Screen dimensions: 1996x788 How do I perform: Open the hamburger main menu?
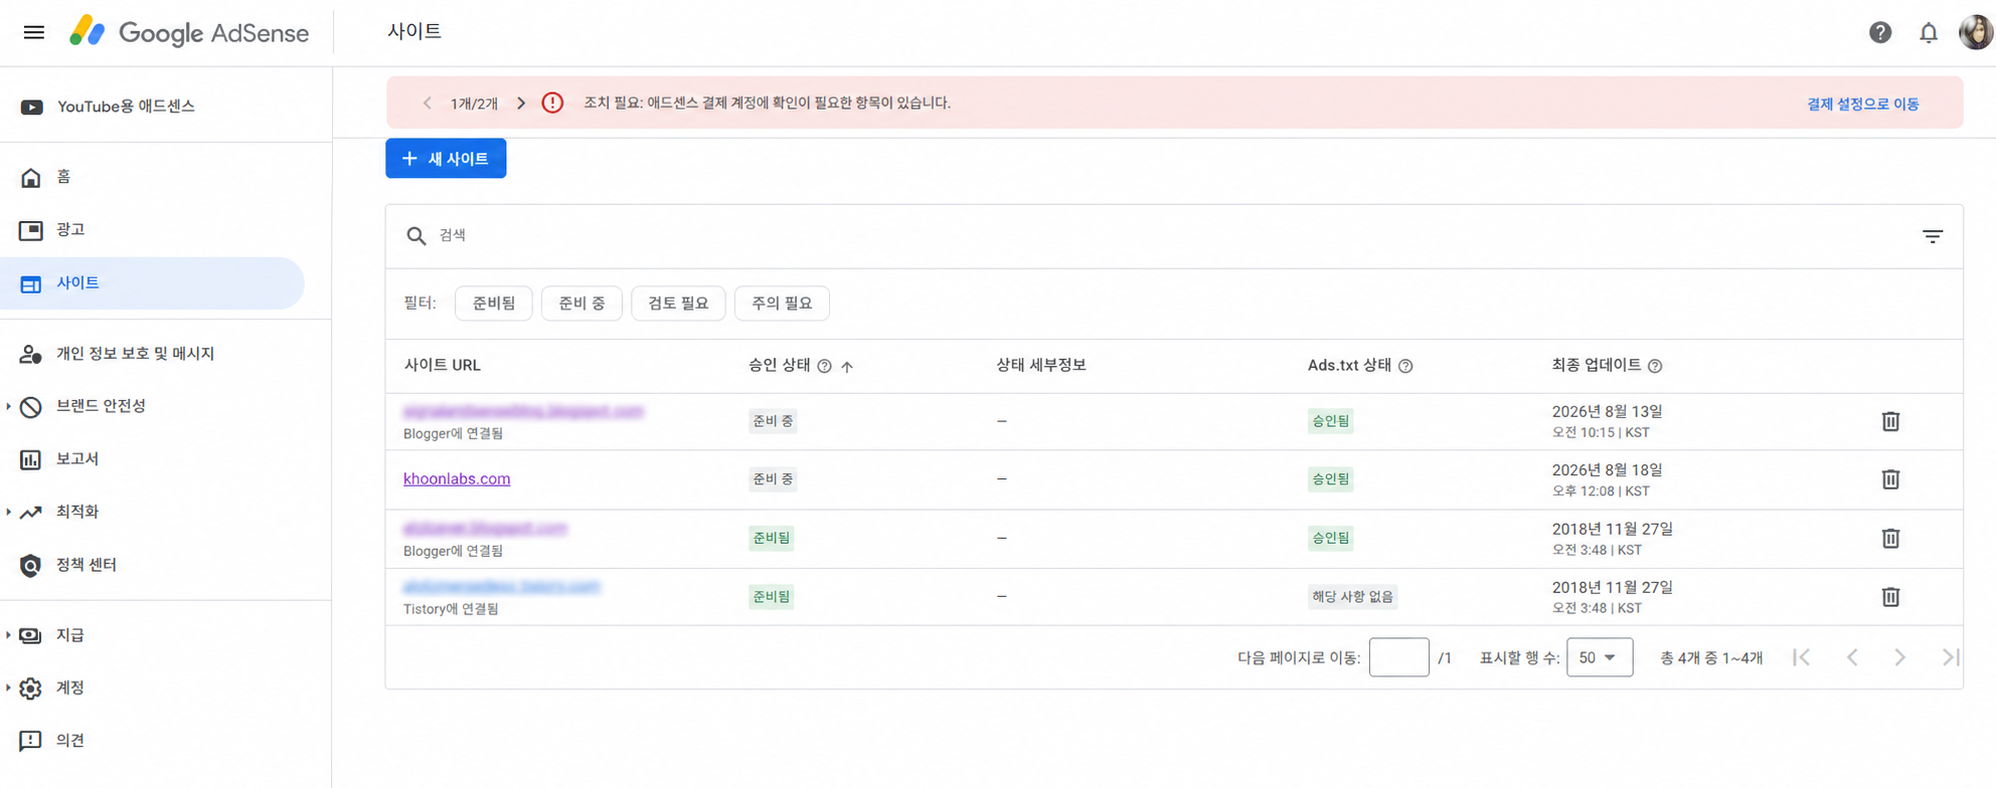pyautogui.click(x=34, y=32)
